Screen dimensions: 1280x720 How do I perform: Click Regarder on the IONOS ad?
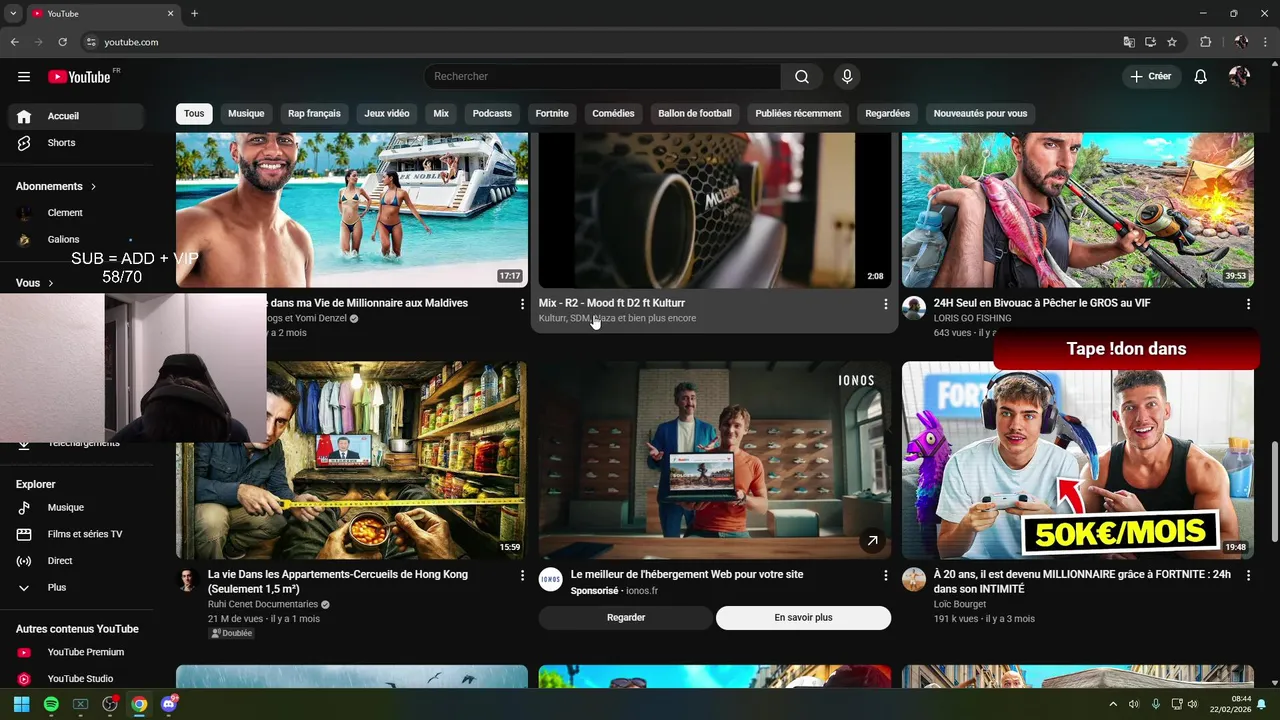tap(626, 618)
